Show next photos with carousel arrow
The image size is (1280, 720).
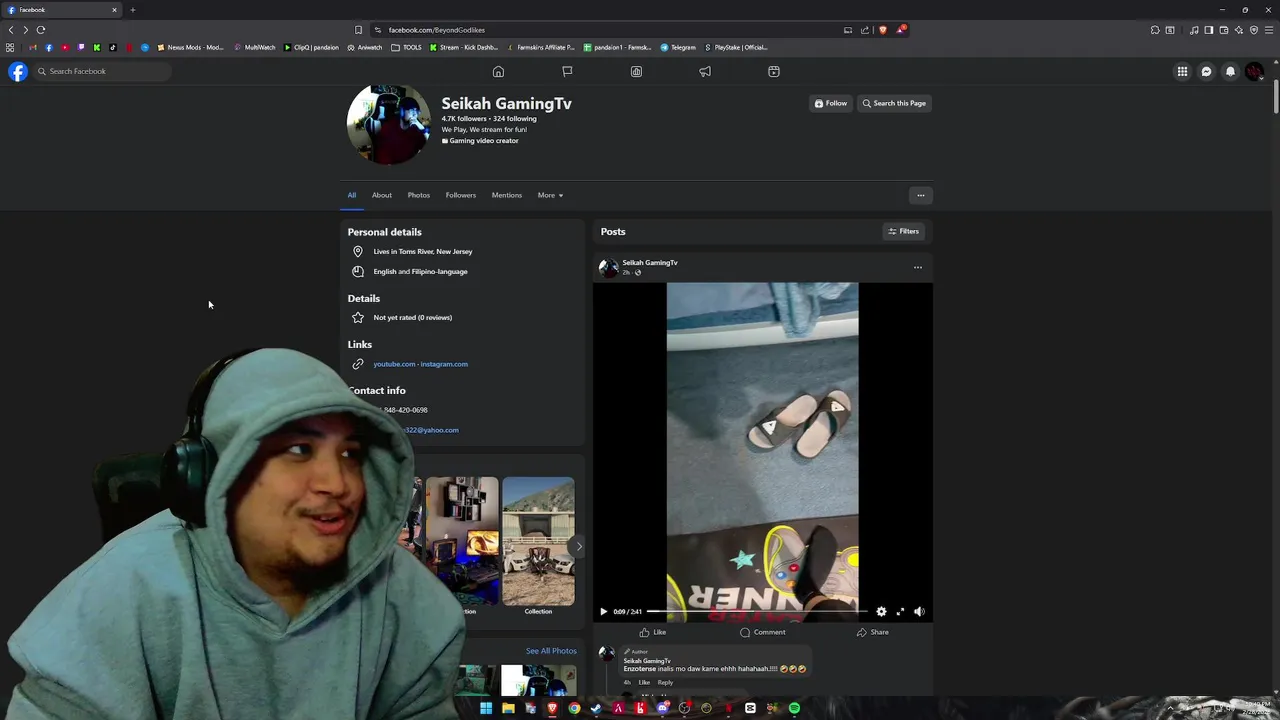click(578, 546)
